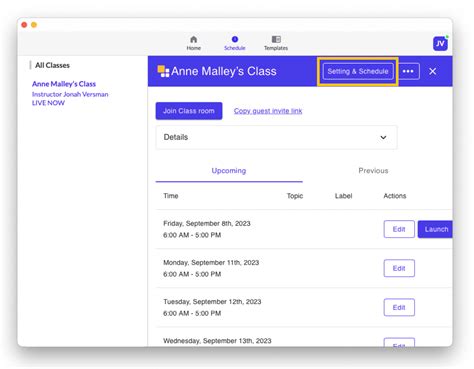The height and width of the screenshot is (369, 474).
Task: Click the Actions column header
Action: [x=395, y=196]
